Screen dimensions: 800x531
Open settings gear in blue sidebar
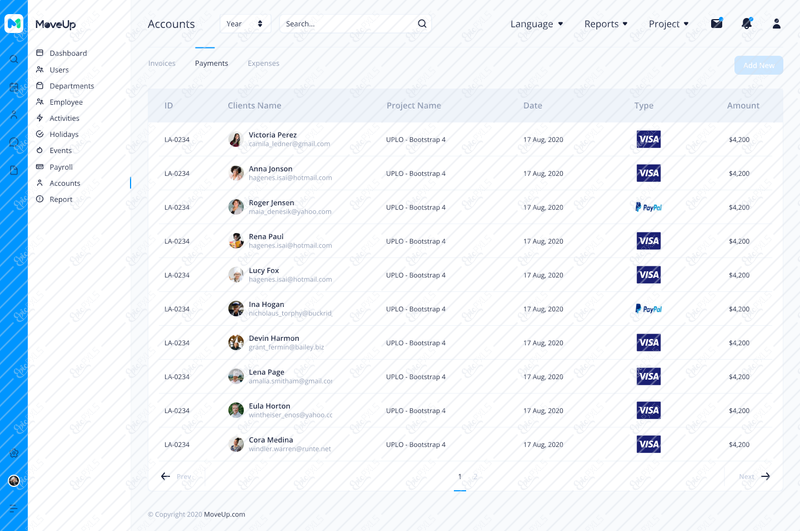click(x=14, y=453)
